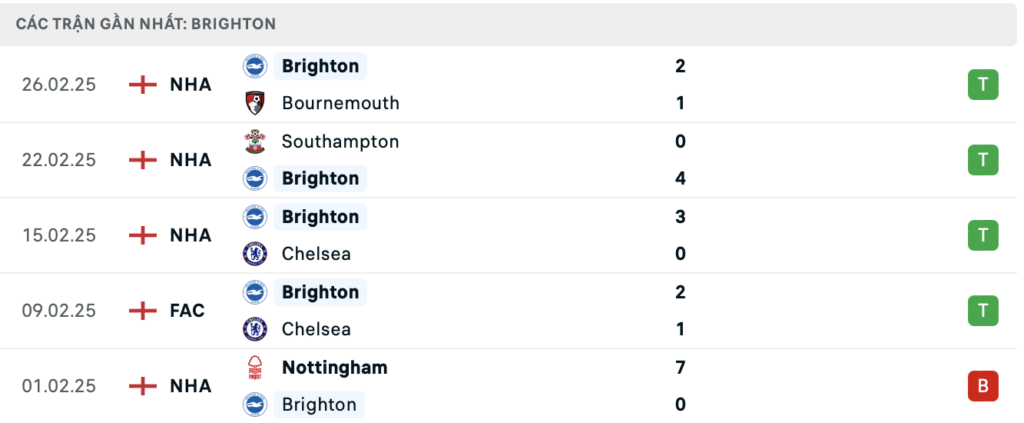This screenshot has width=1024, height=423.
Task: Click the Các trận gần nhất: Brighton header
Action: [147, 23]
